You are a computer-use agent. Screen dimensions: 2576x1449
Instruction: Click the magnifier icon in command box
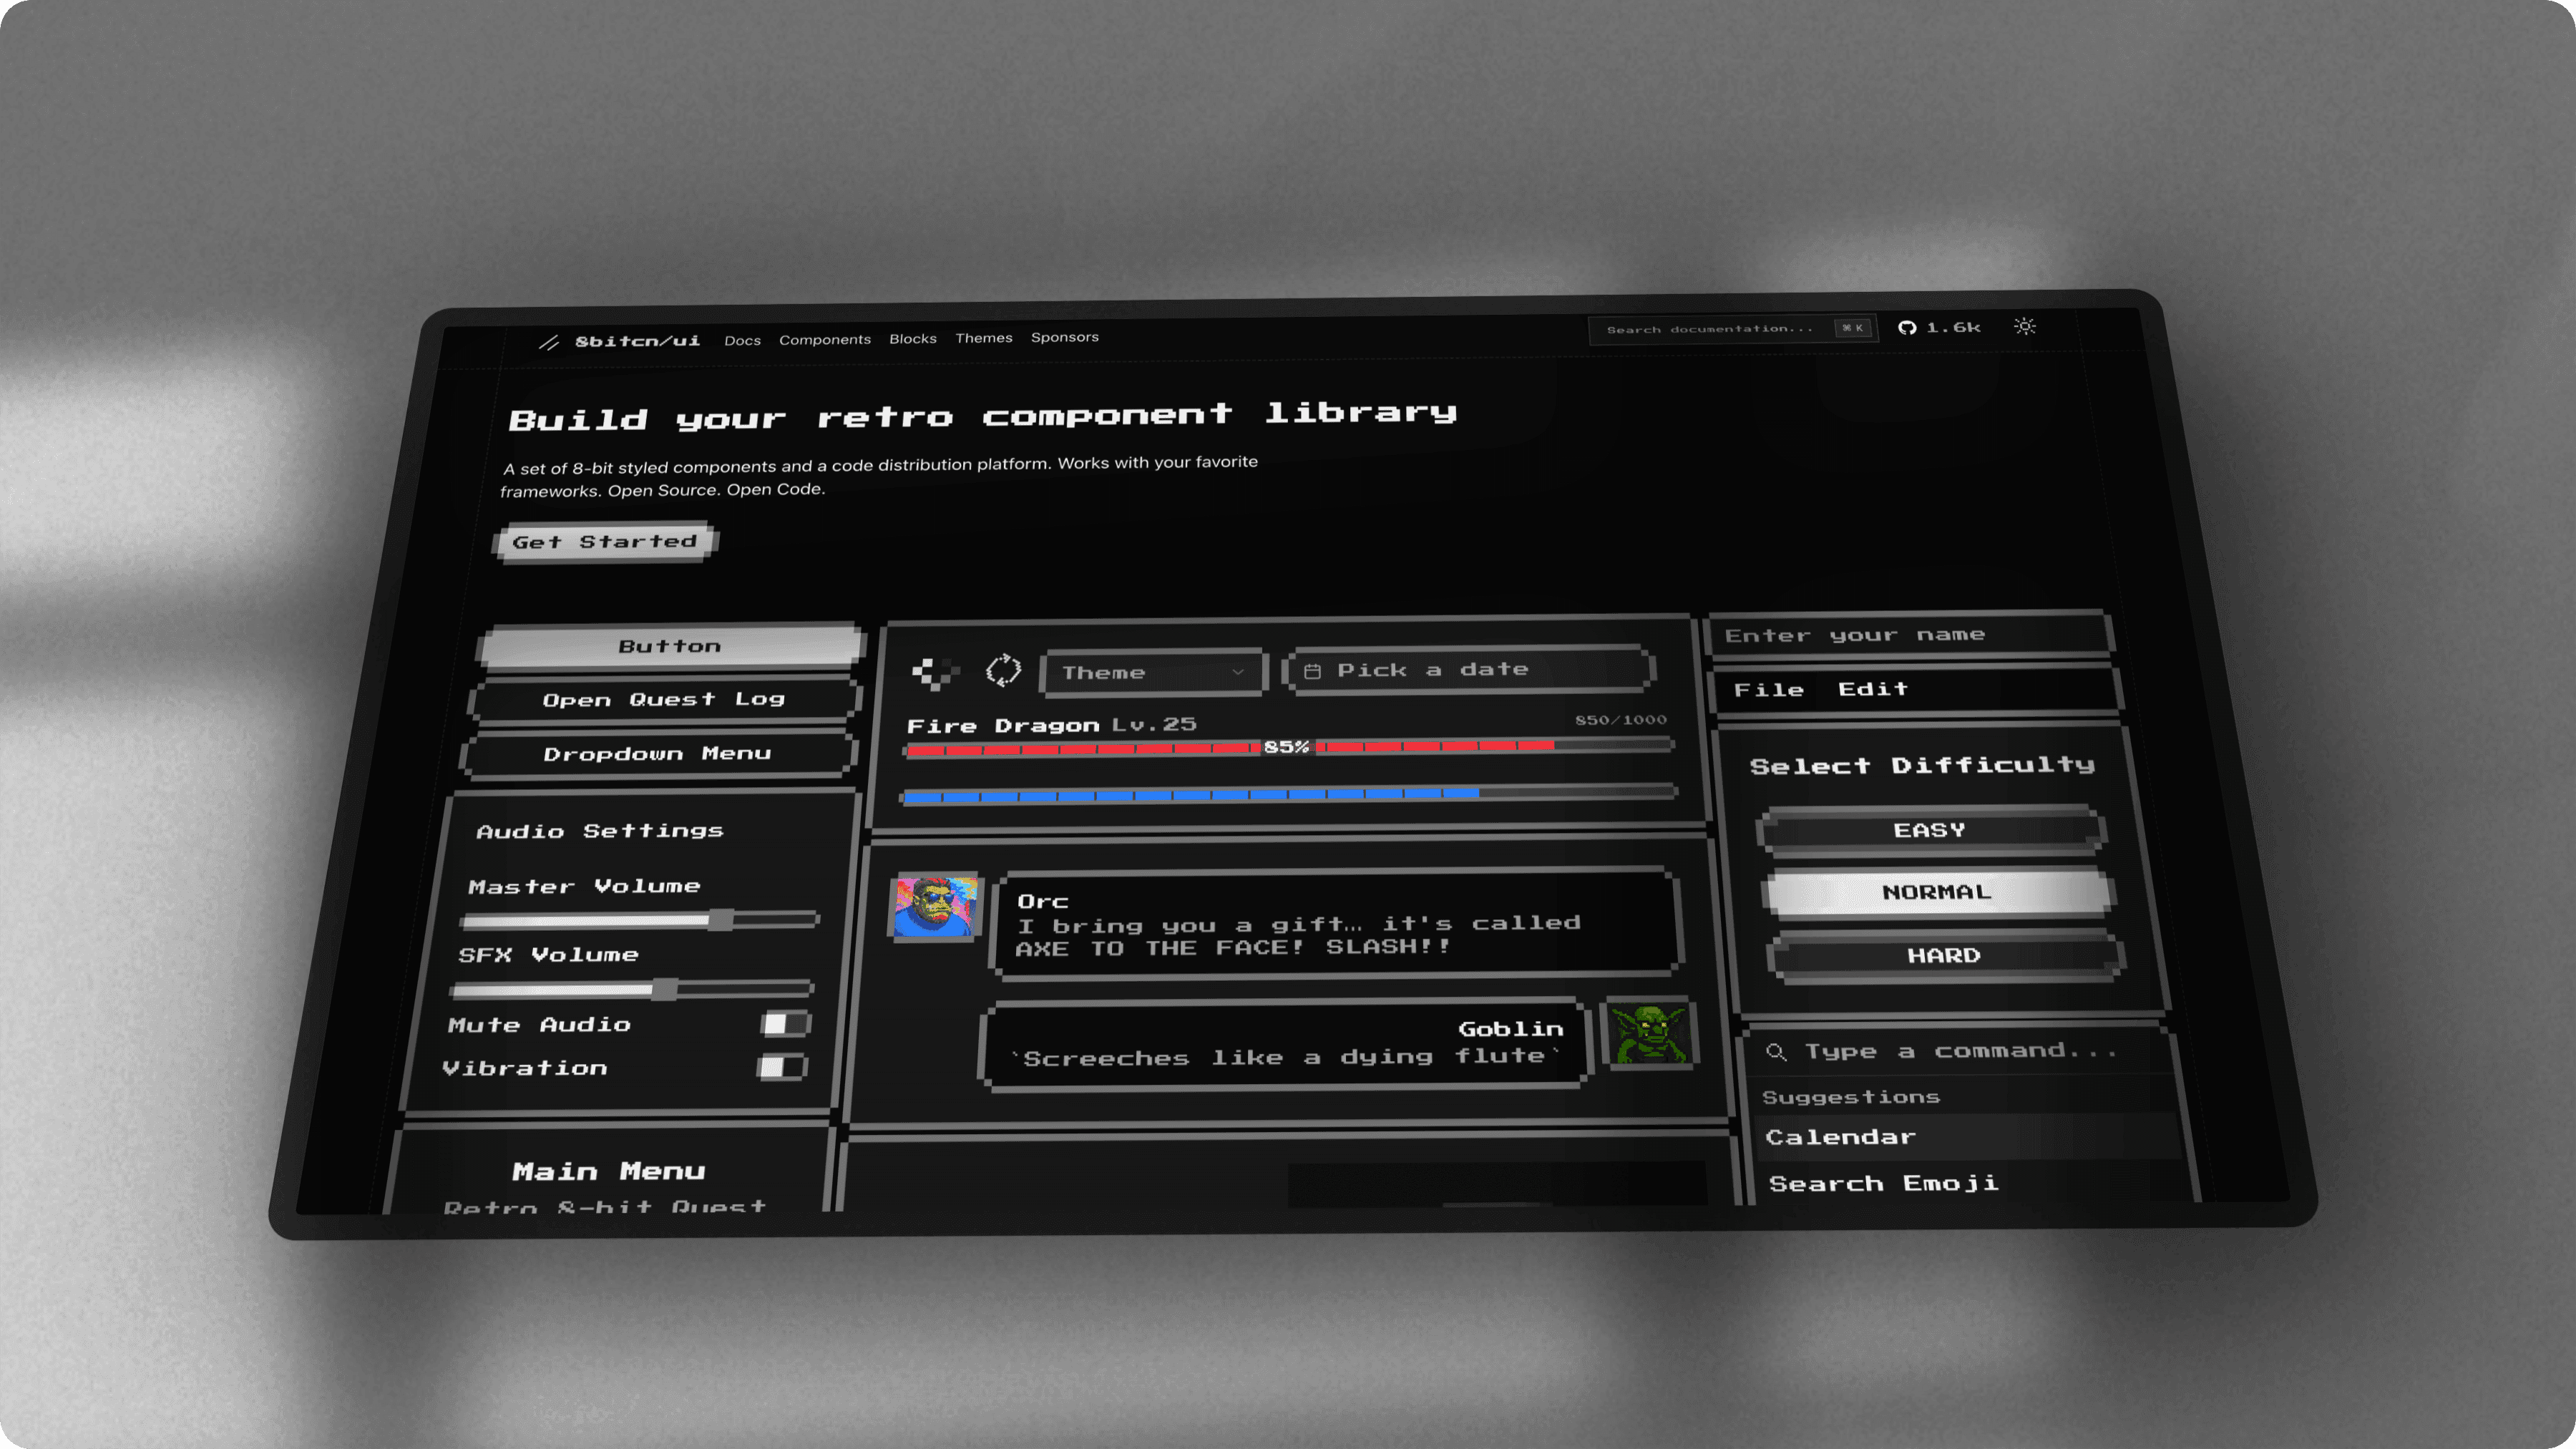coord(1776,1052)
